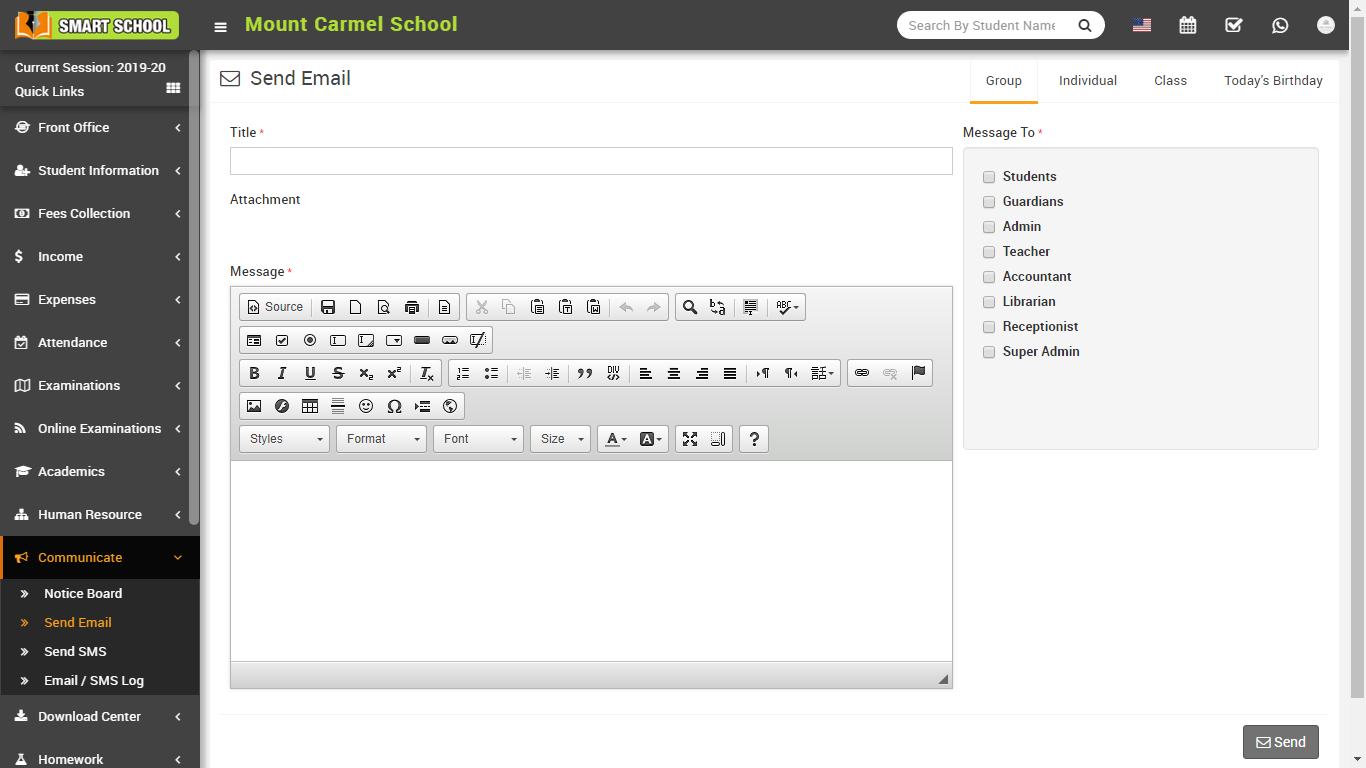Click the Bold formatting icon
The height and width of the screenshot is (768, 1366).
(254, 373)
